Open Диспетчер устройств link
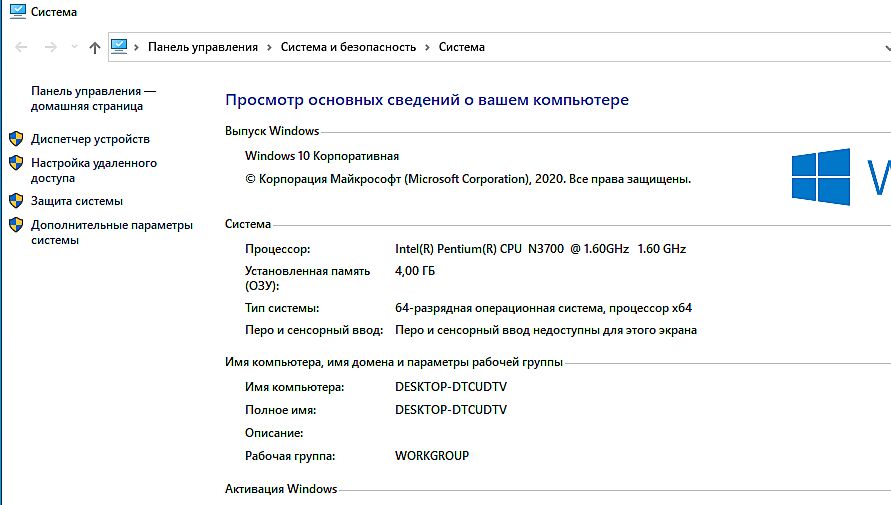Viewport: 891px width, 505px height. 90,139
